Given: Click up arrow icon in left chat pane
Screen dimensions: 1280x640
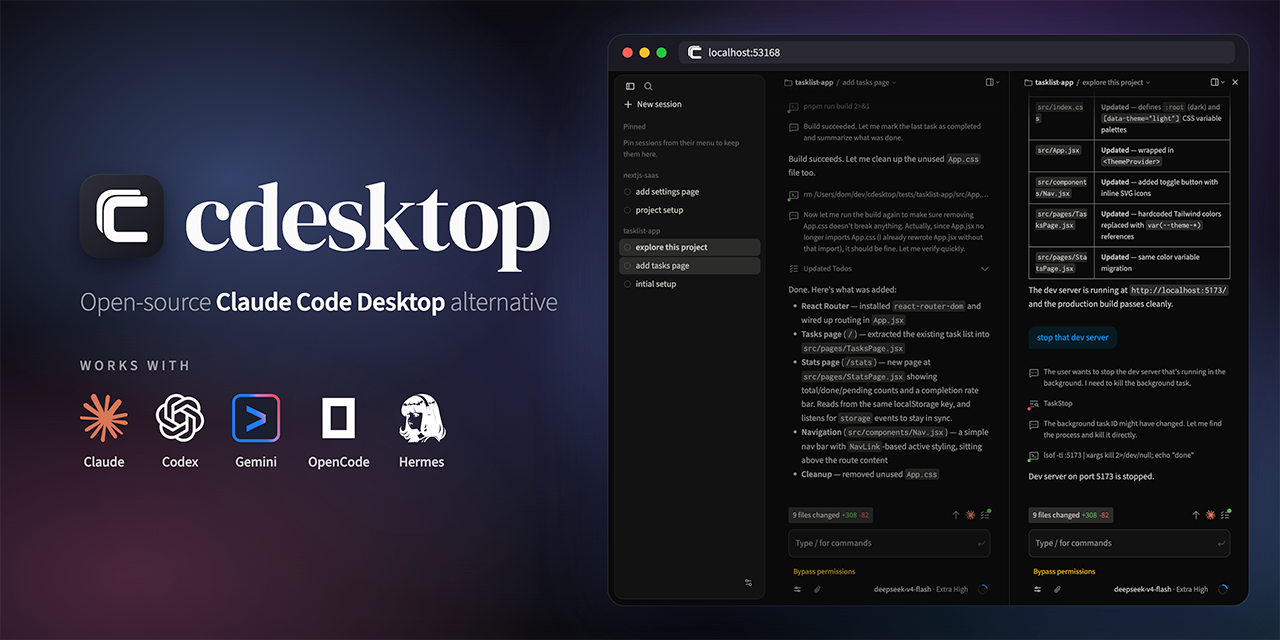Looking at the screenshot, I should tap(955, 515).
